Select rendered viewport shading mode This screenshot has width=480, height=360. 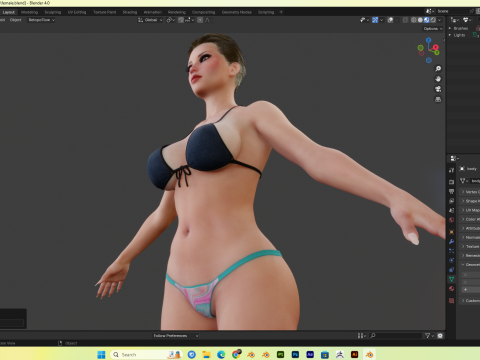[x=433, y=20]
